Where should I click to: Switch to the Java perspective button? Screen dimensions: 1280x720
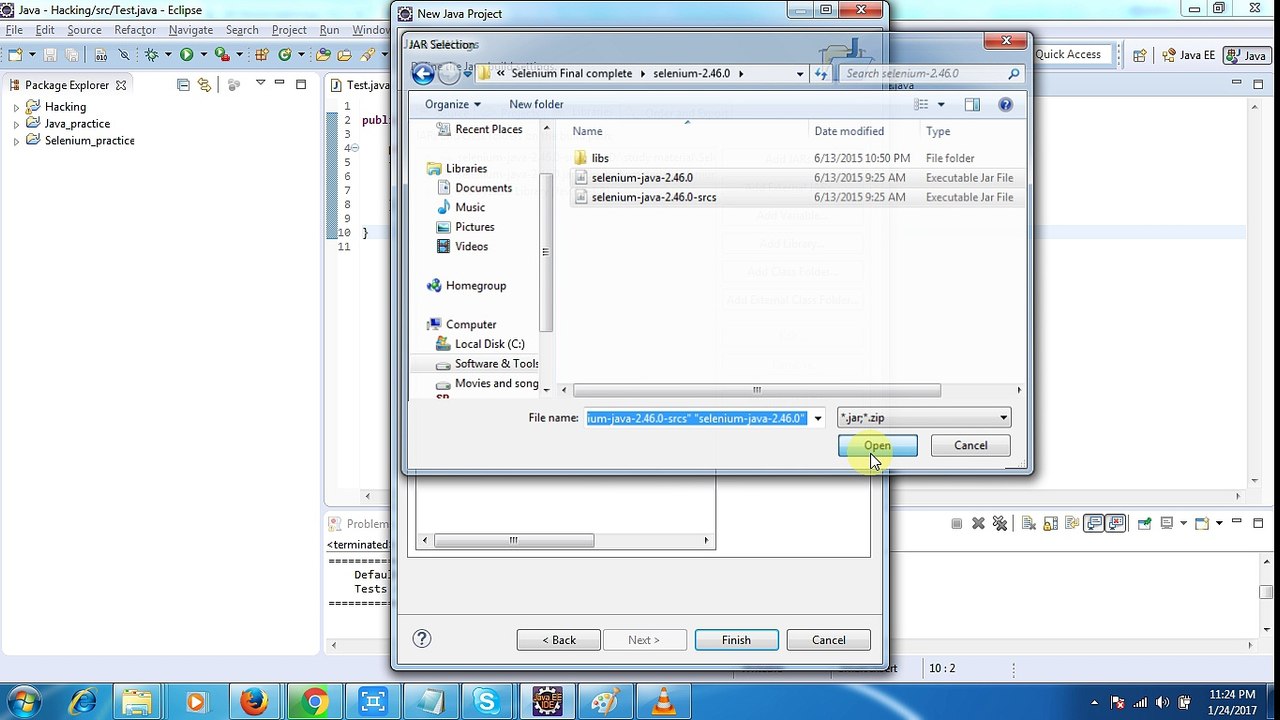click(1246, 55)
